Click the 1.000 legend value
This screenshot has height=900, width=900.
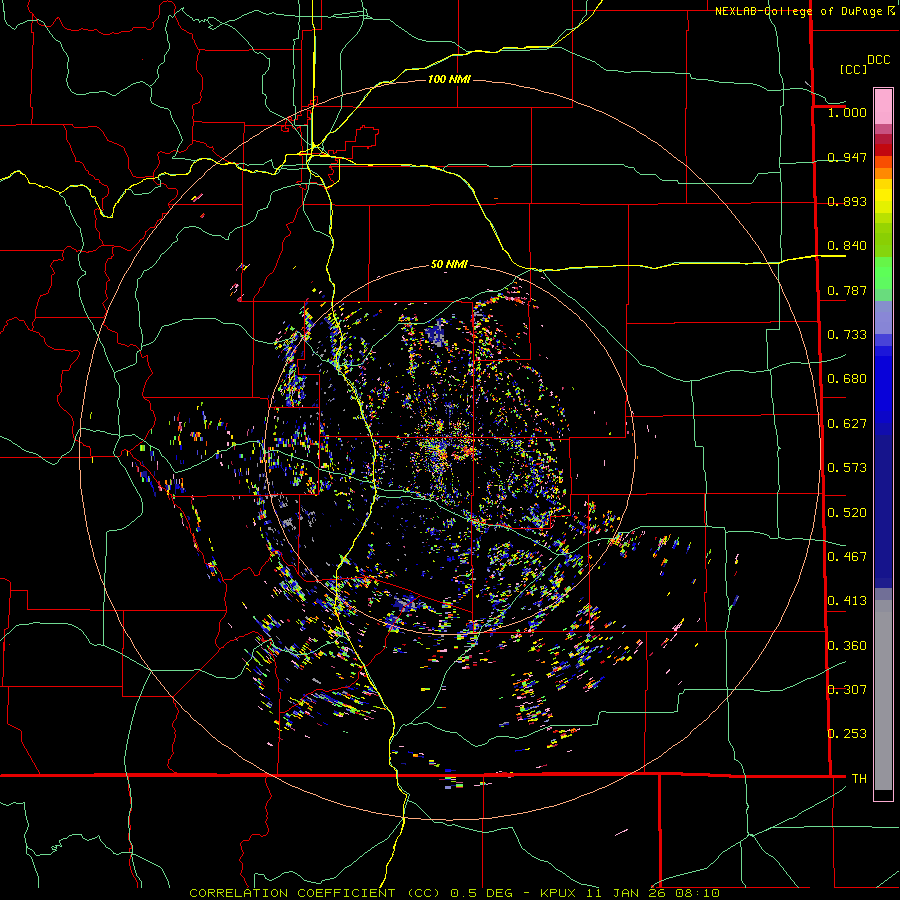click(x=847, y=112)
